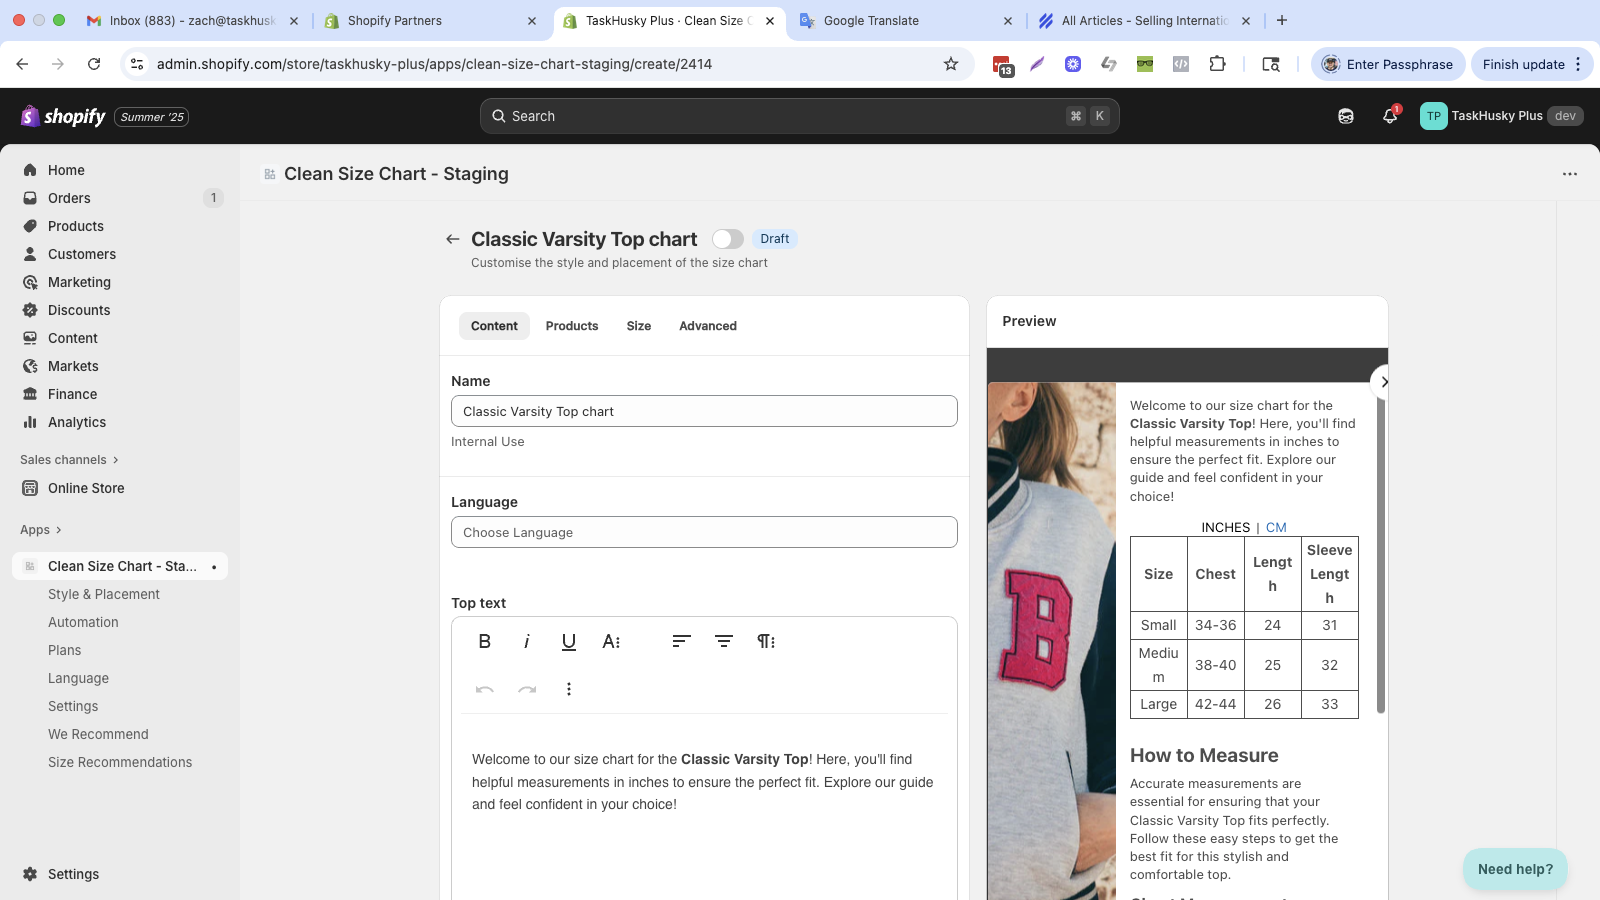The width and height of the screenshot is (1600, 900).
Task: Open text alignment options in editor
Action: [682, 642]
